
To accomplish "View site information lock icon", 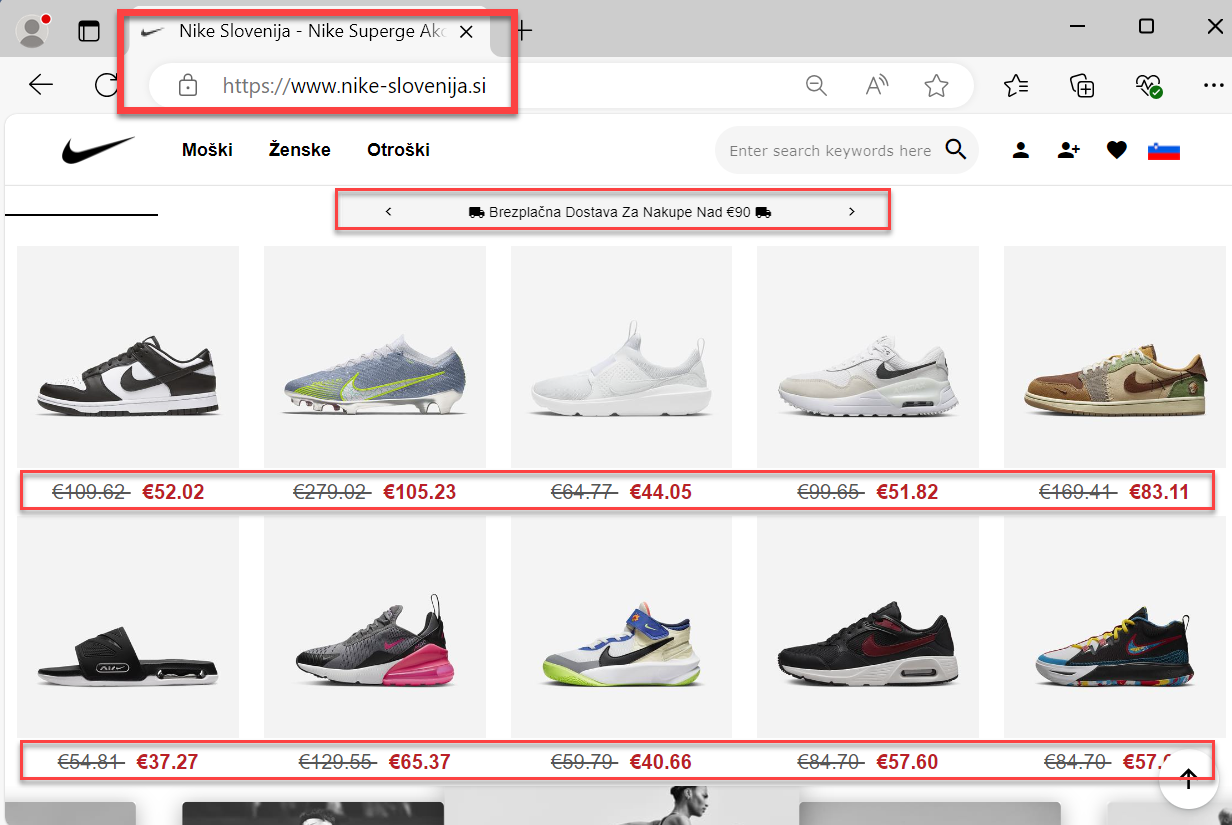I will point(187,86).
